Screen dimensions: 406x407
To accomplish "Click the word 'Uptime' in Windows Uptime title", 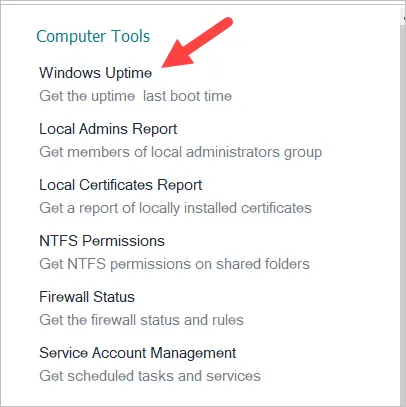I will click(128, 74).
